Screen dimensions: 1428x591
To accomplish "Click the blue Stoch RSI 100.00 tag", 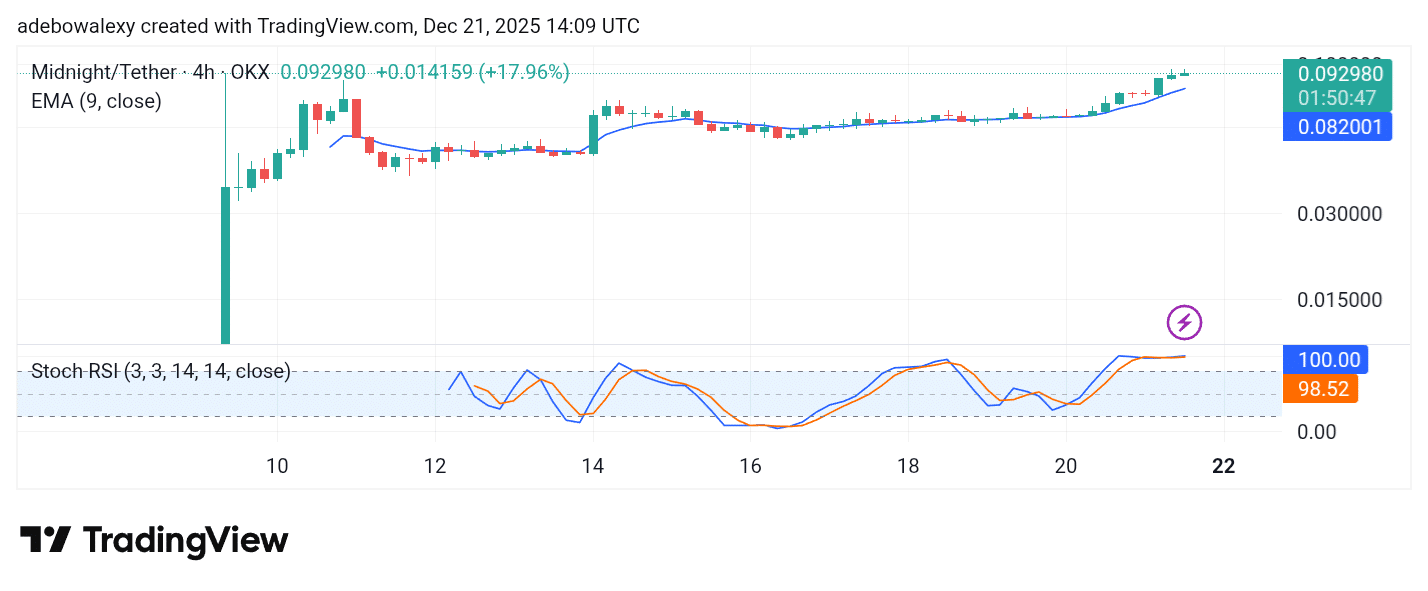I will [1326, 359].
